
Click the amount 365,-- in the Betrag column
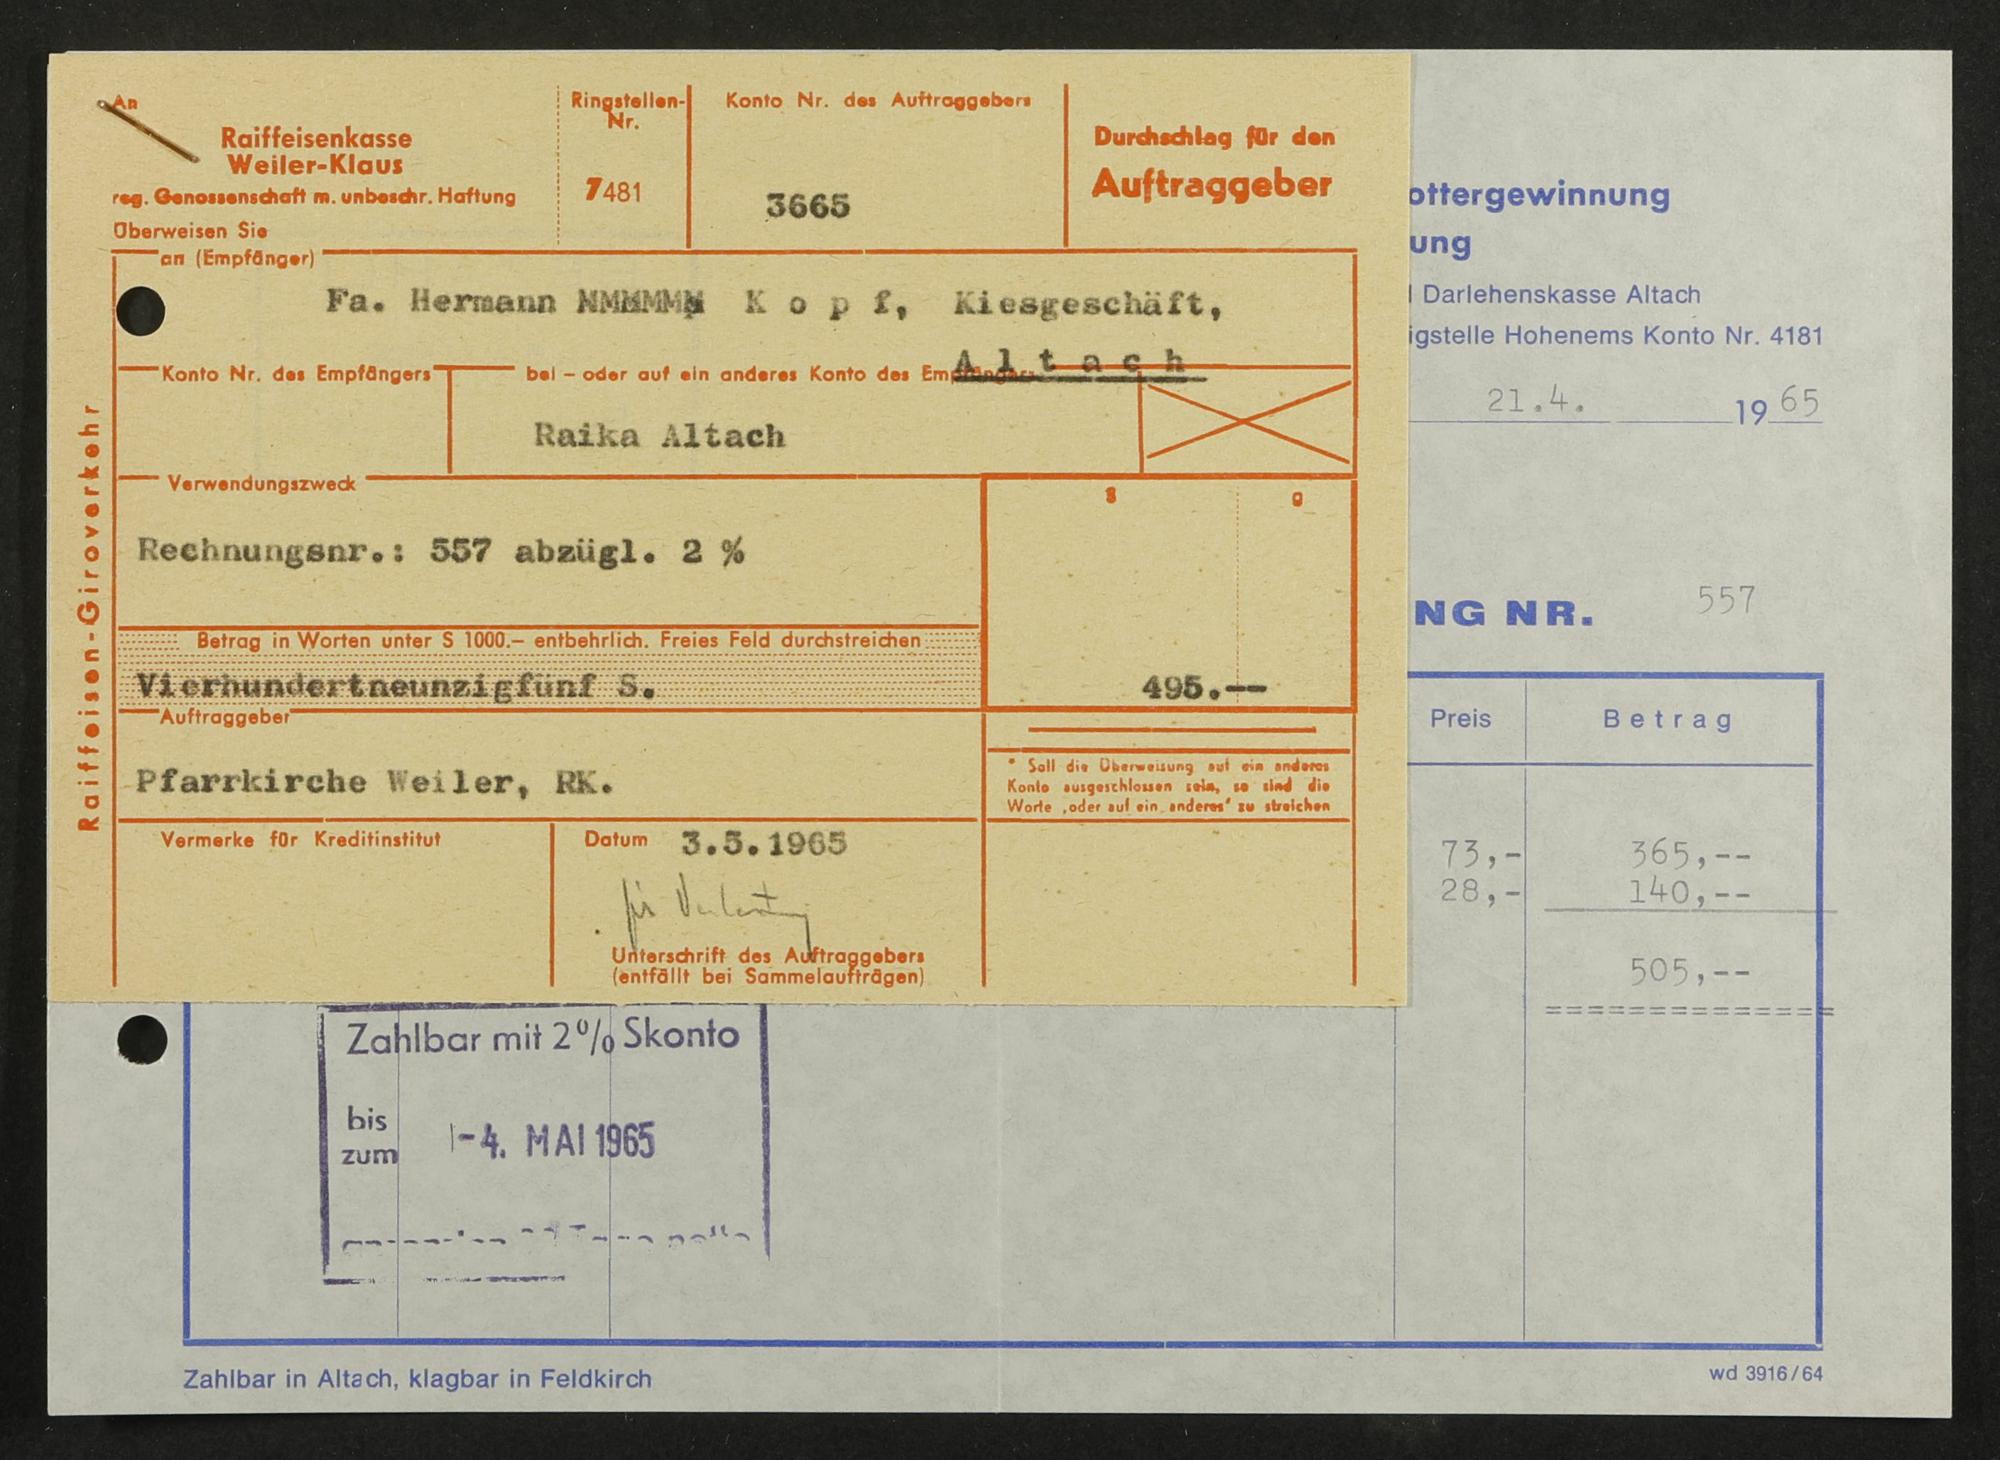[x=1690, y=855]
